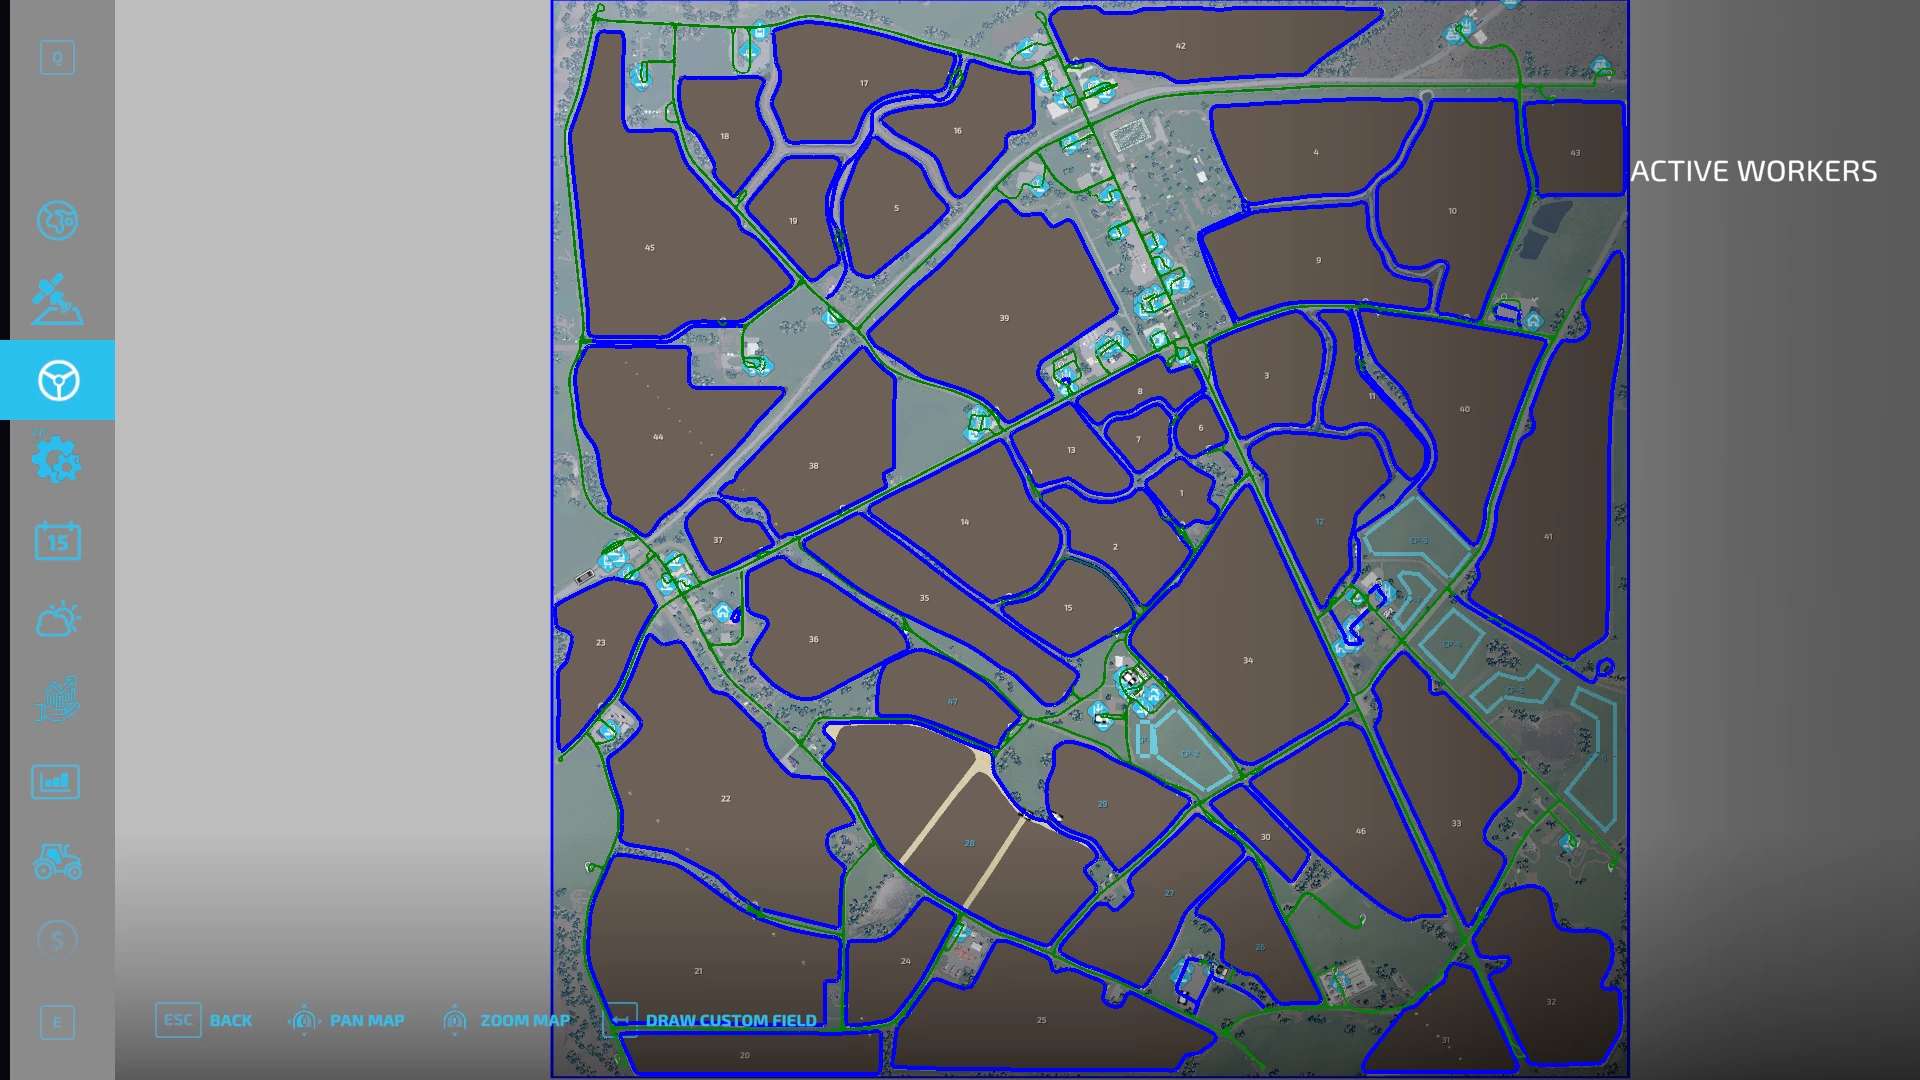
Task: Click the Pan Map control hint
Action: (347, 1020)
